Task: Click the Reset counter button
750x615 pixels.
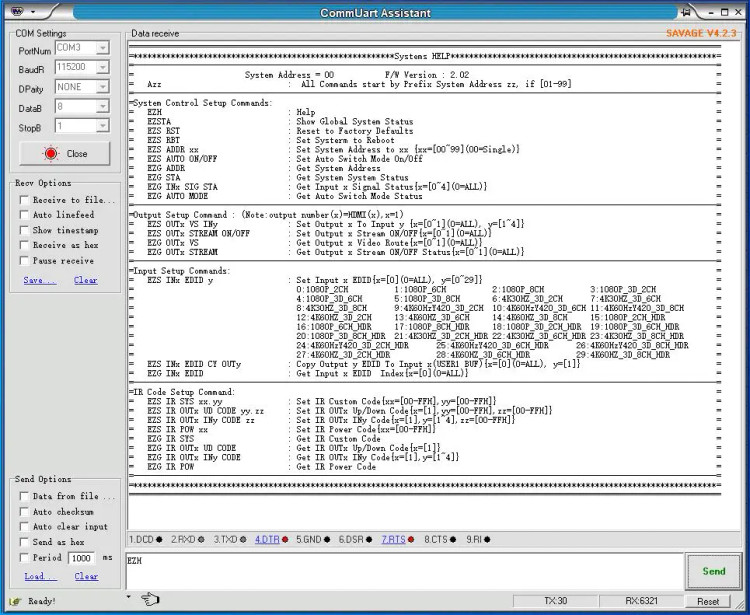Action: click(x=707, y=601)
